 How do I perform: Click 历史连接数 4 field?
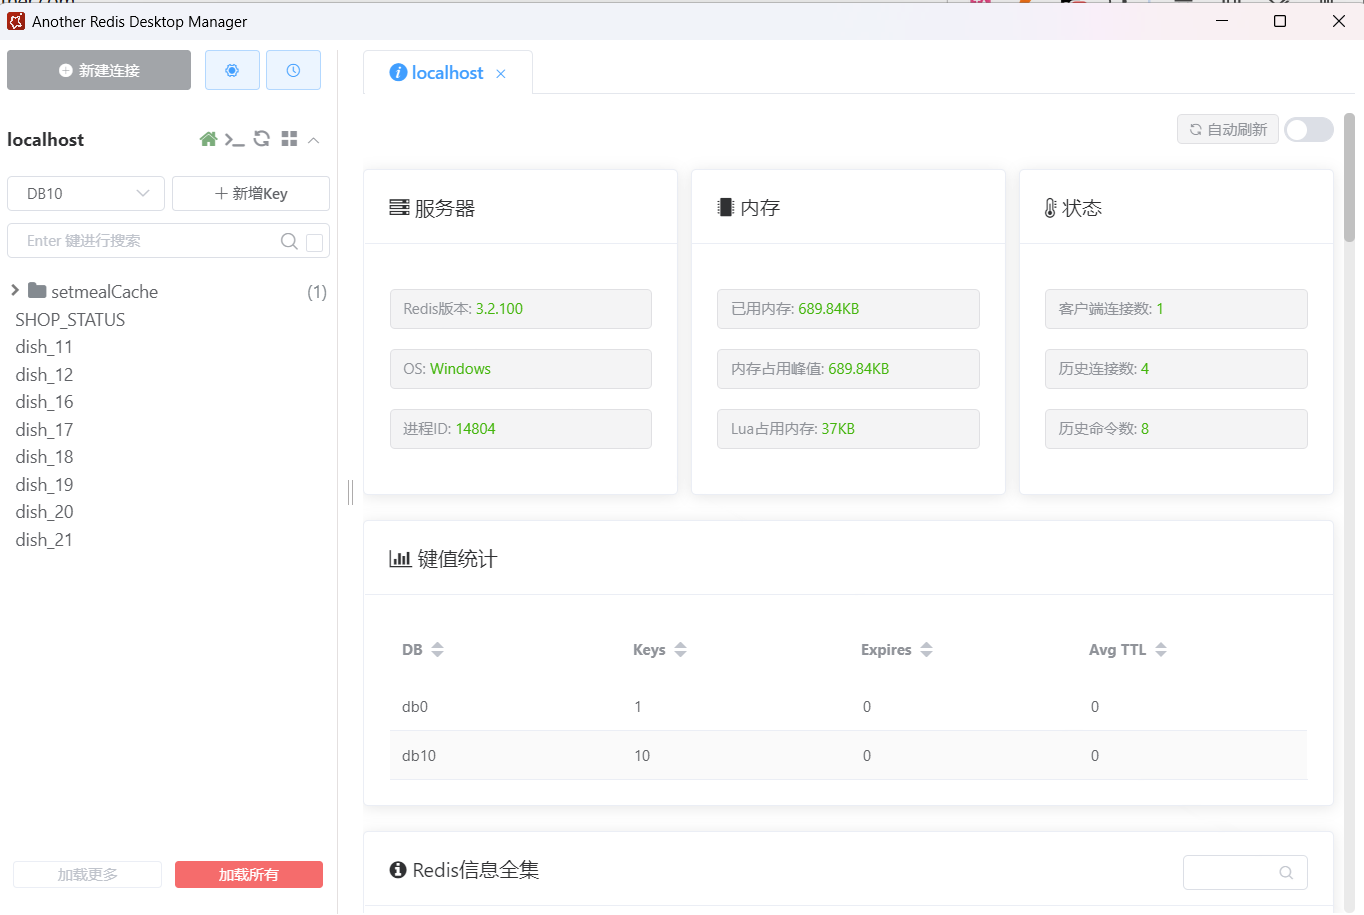pyautogui.click(x=1176, y=369)
